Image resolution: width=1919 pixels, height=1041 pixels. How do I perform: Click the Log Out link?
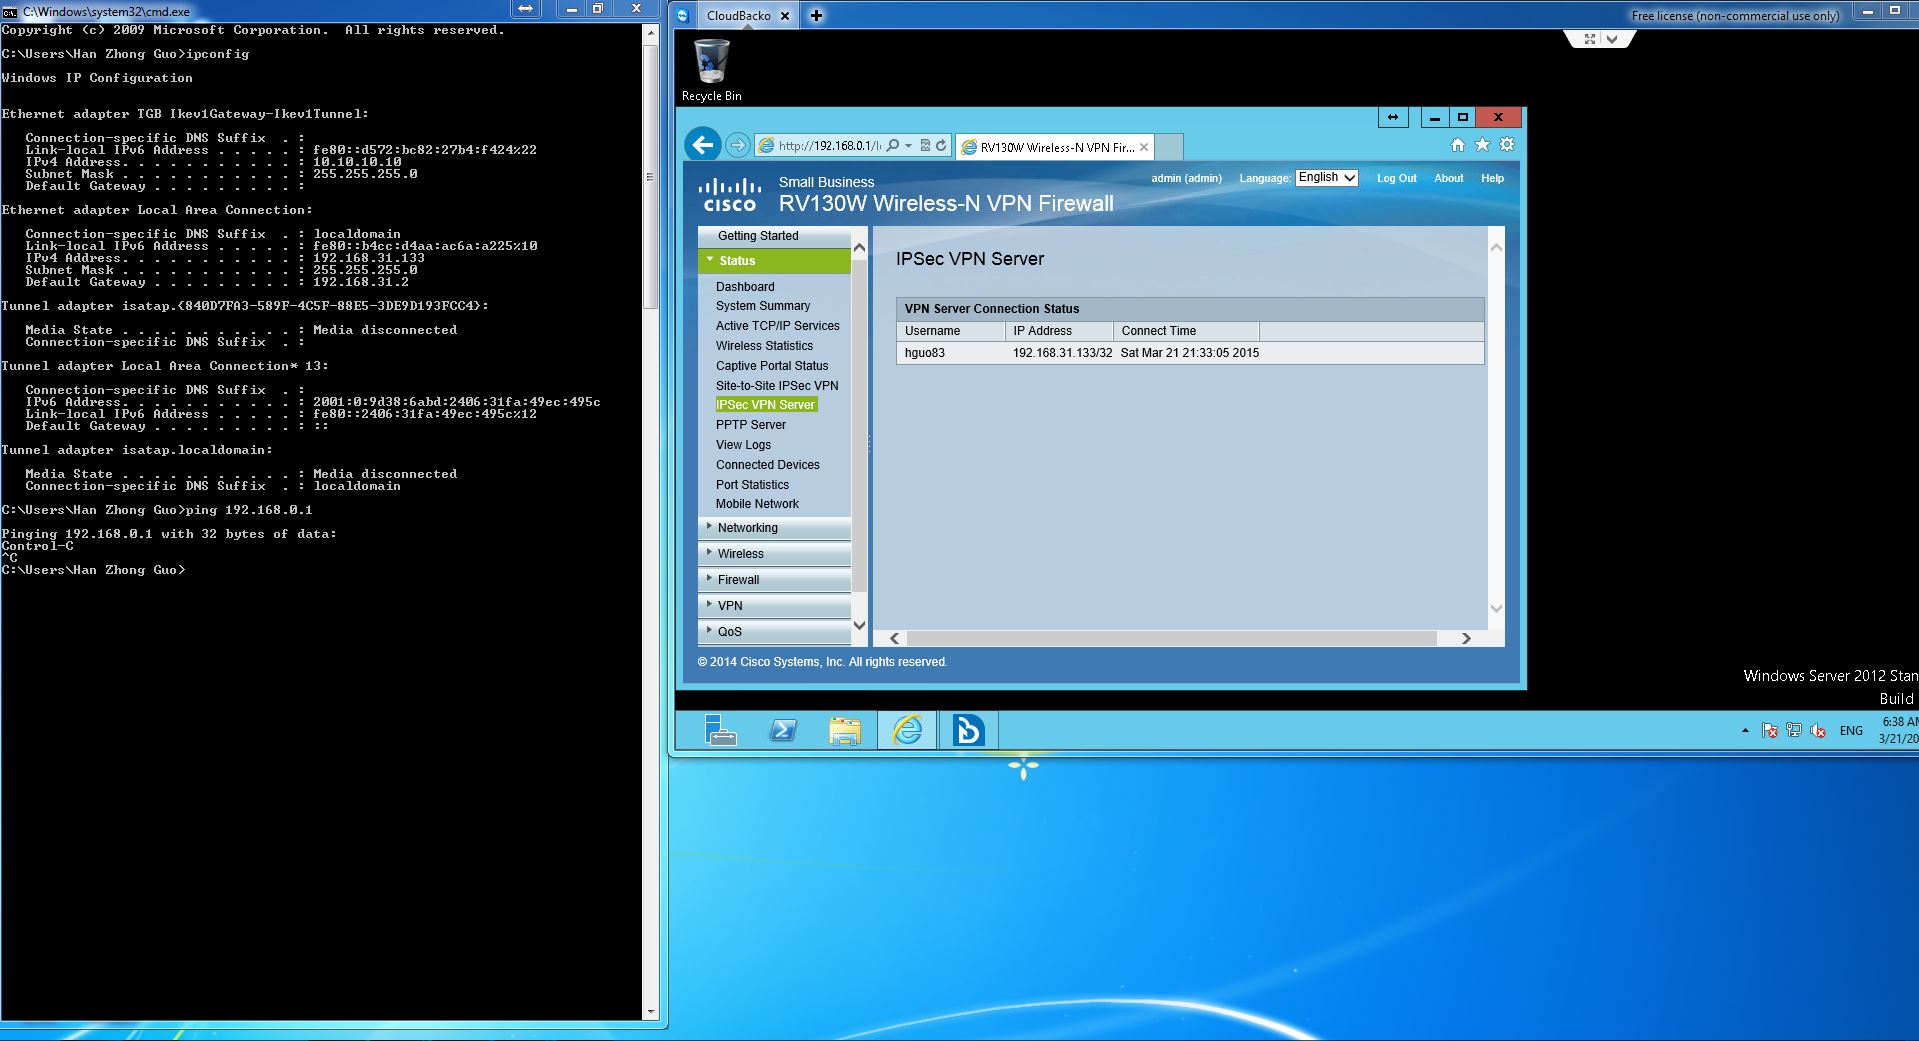point(1396,178)
